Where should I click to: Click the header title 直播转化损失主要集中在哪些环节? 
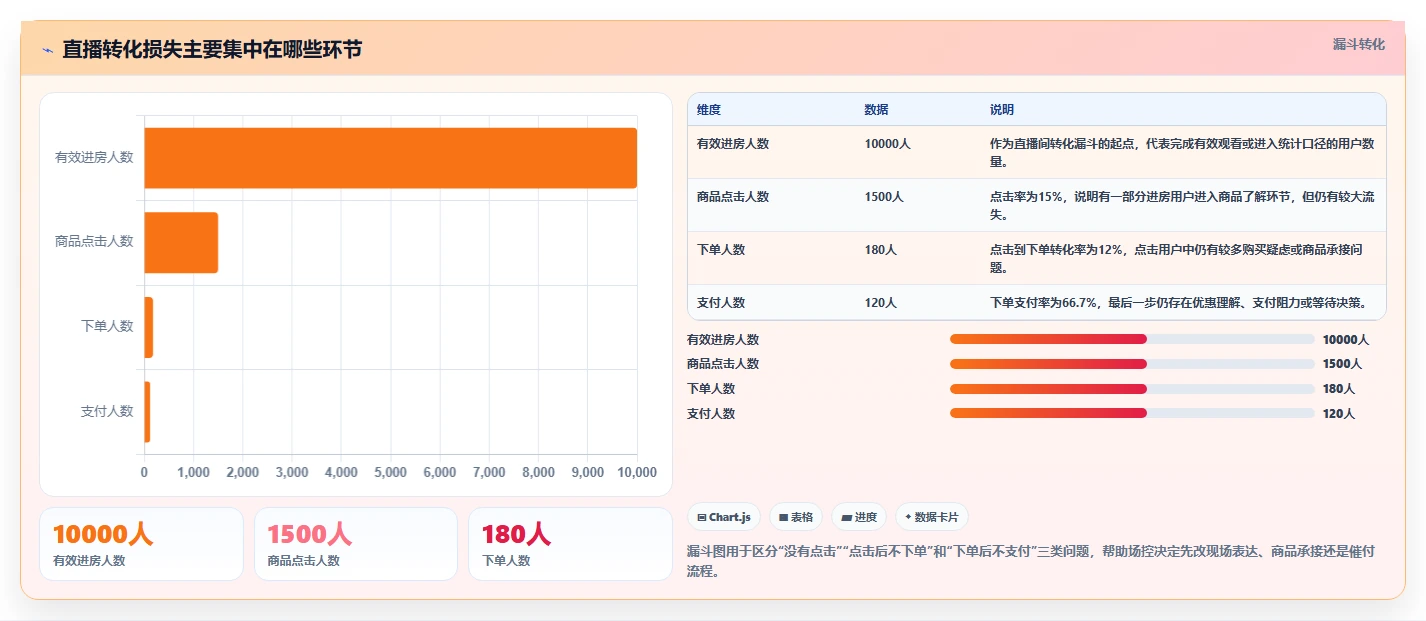pos(212,49)
